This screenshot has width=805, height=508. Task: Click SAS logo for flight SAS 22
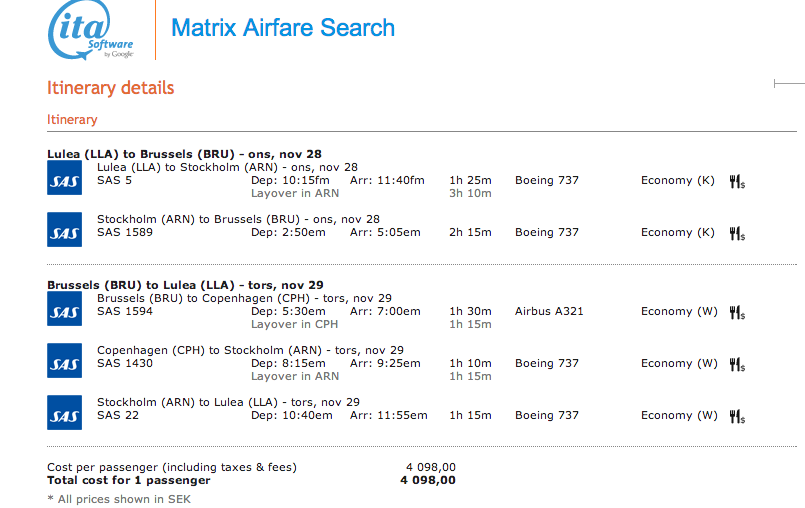[64, 412]
